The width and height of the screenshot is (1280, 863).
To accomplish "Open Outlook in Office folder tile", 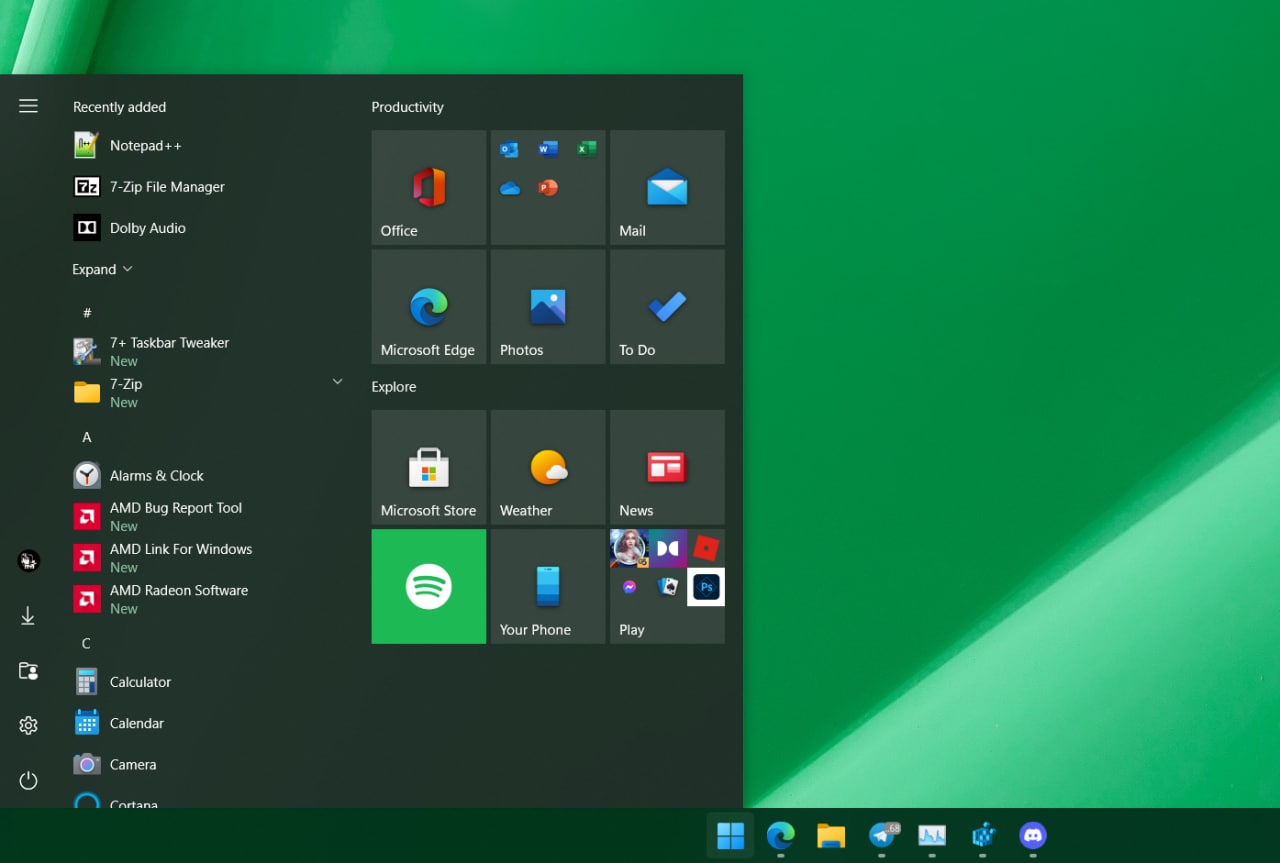I will 510,150.
